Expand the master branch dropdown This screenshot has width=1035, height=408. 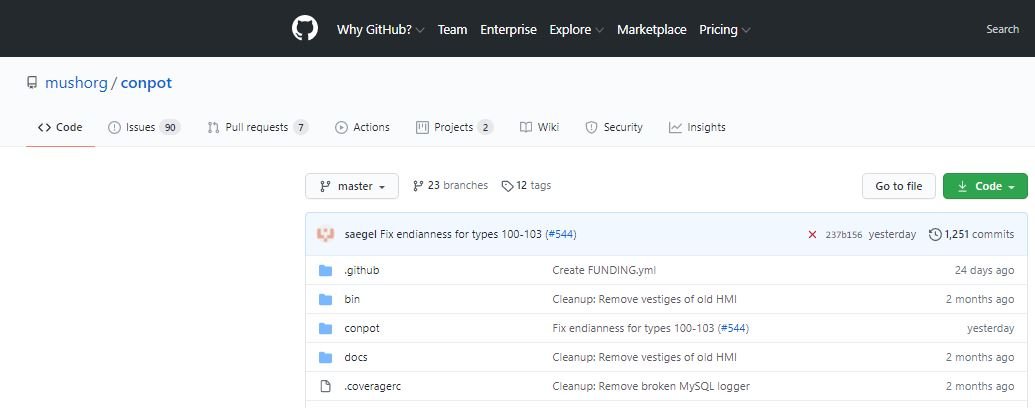(352, 186)
